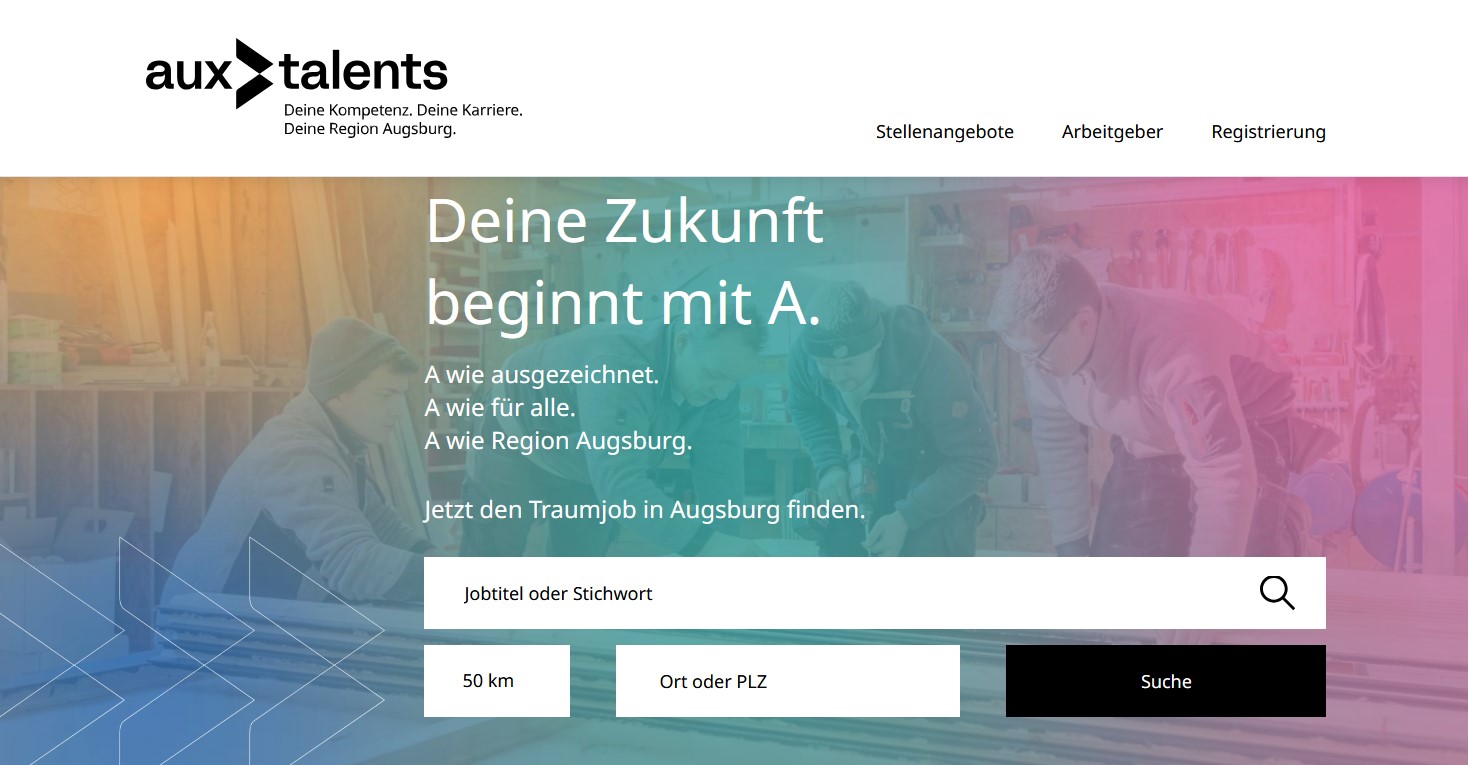1468x765 pixels.
Task: Click the line "A wie für alle."
Action: coord(500,408)
